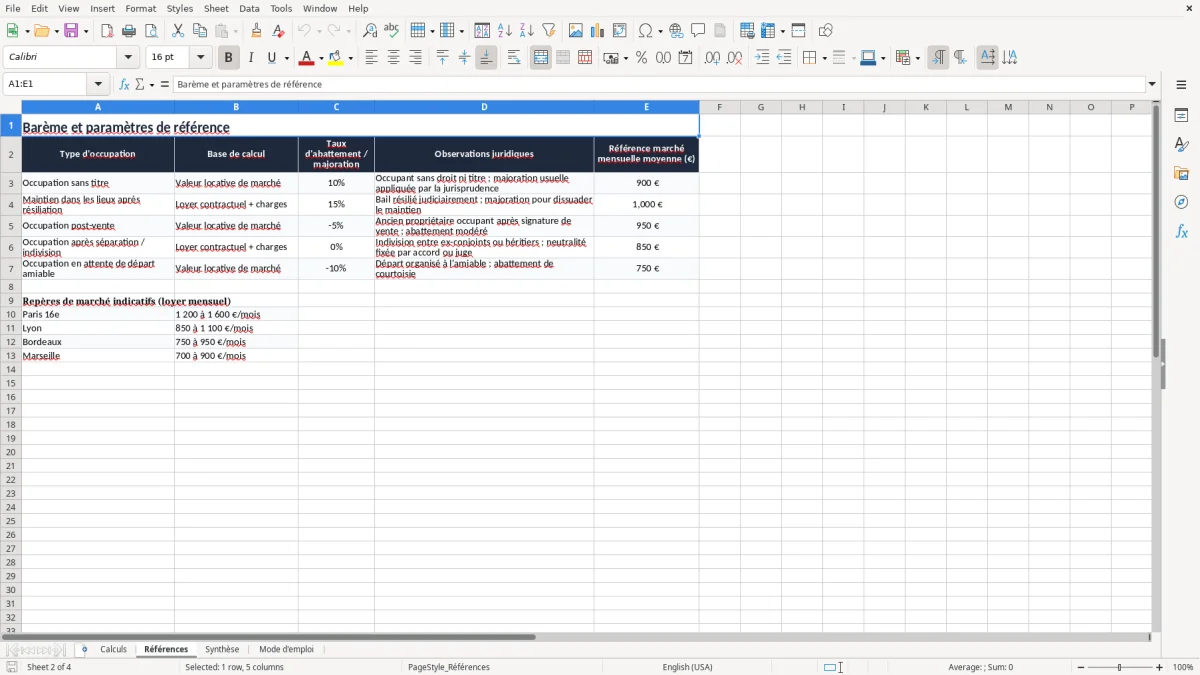
Task: Toggle Underline formatting
Action: click(271, 58)
